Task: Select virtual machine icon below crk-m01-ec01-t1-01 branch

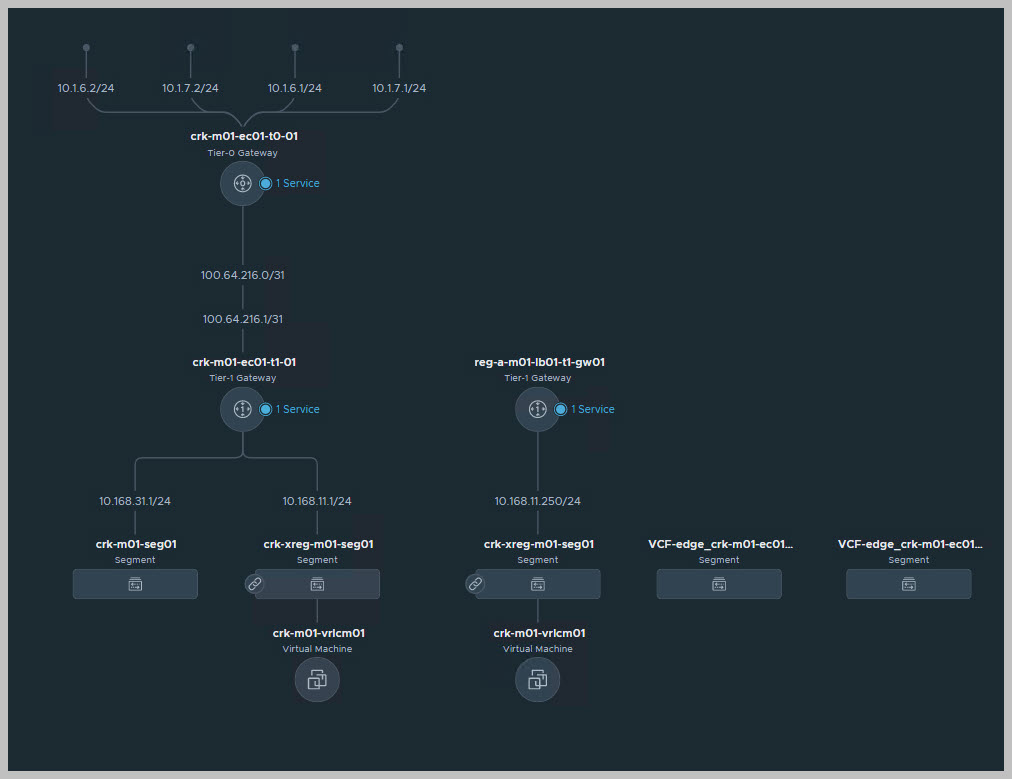Action: click(x=317, y=681)
